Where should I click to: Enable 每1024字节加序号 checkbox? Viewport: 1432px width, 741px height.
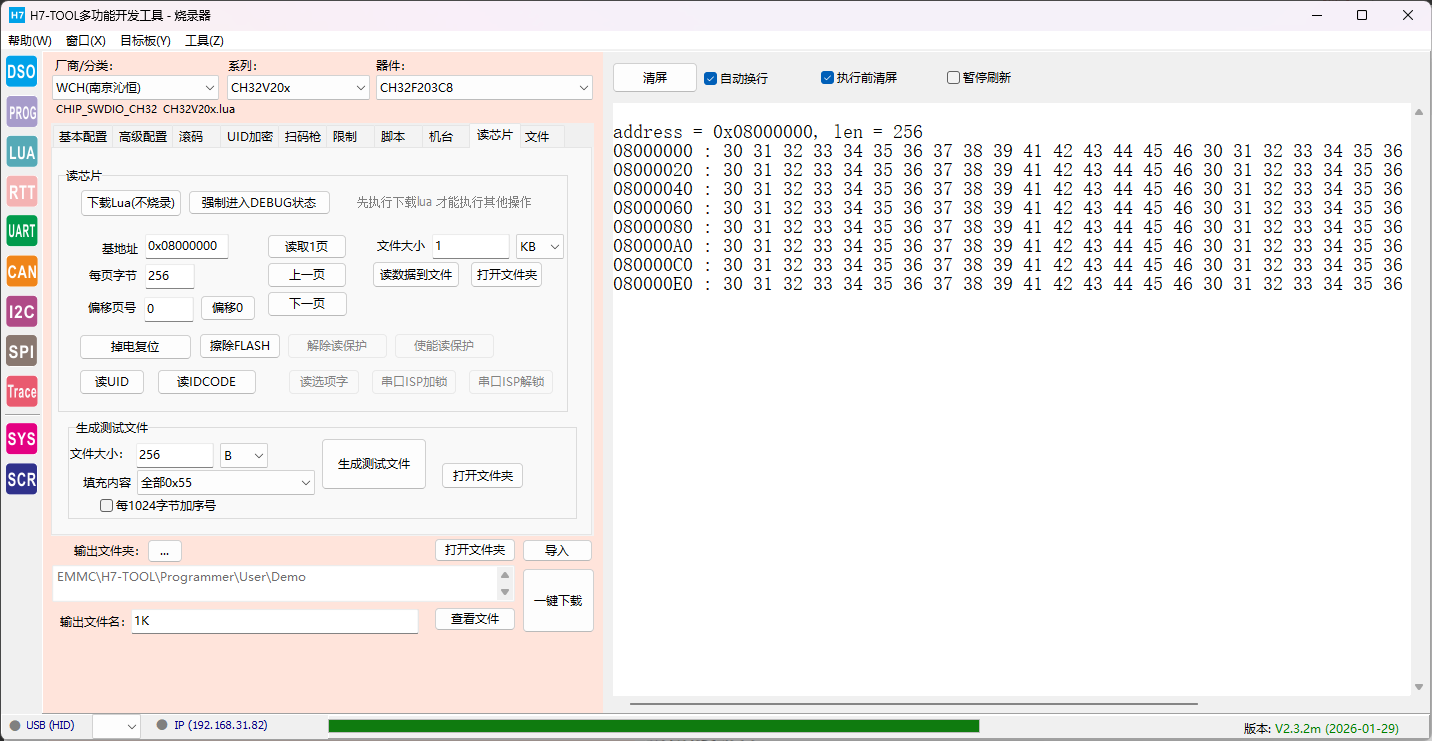tap(107, 506)
